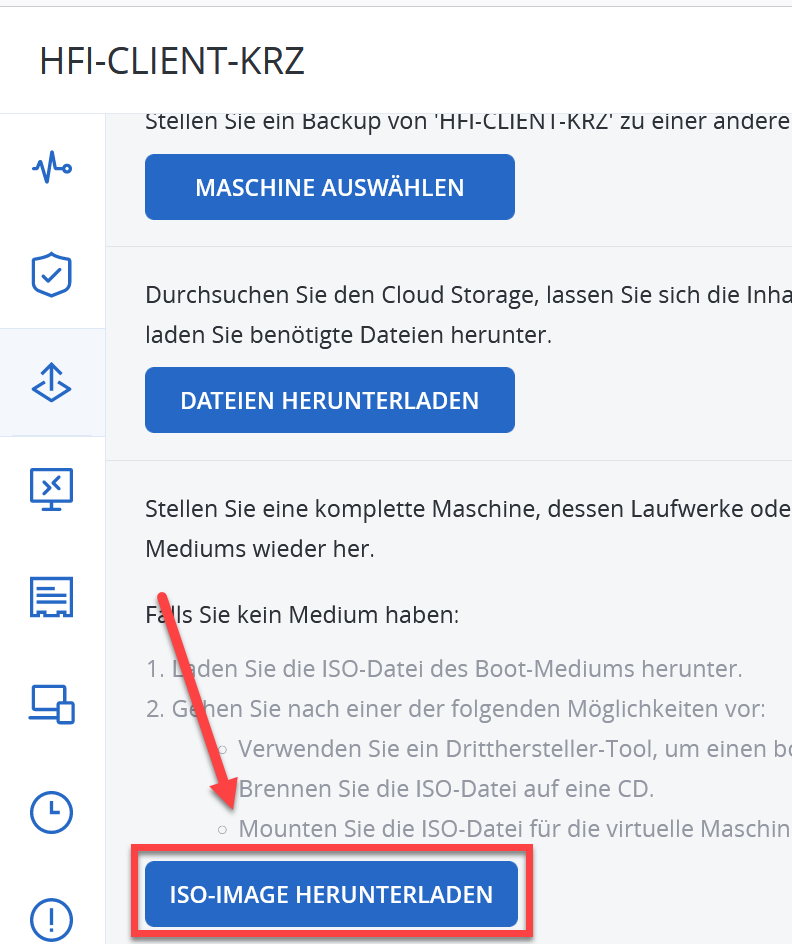The image size is (792, 944).
Task: Click the DATEIEN HERUNTERLADEN button
Action: tap(329, 400)
